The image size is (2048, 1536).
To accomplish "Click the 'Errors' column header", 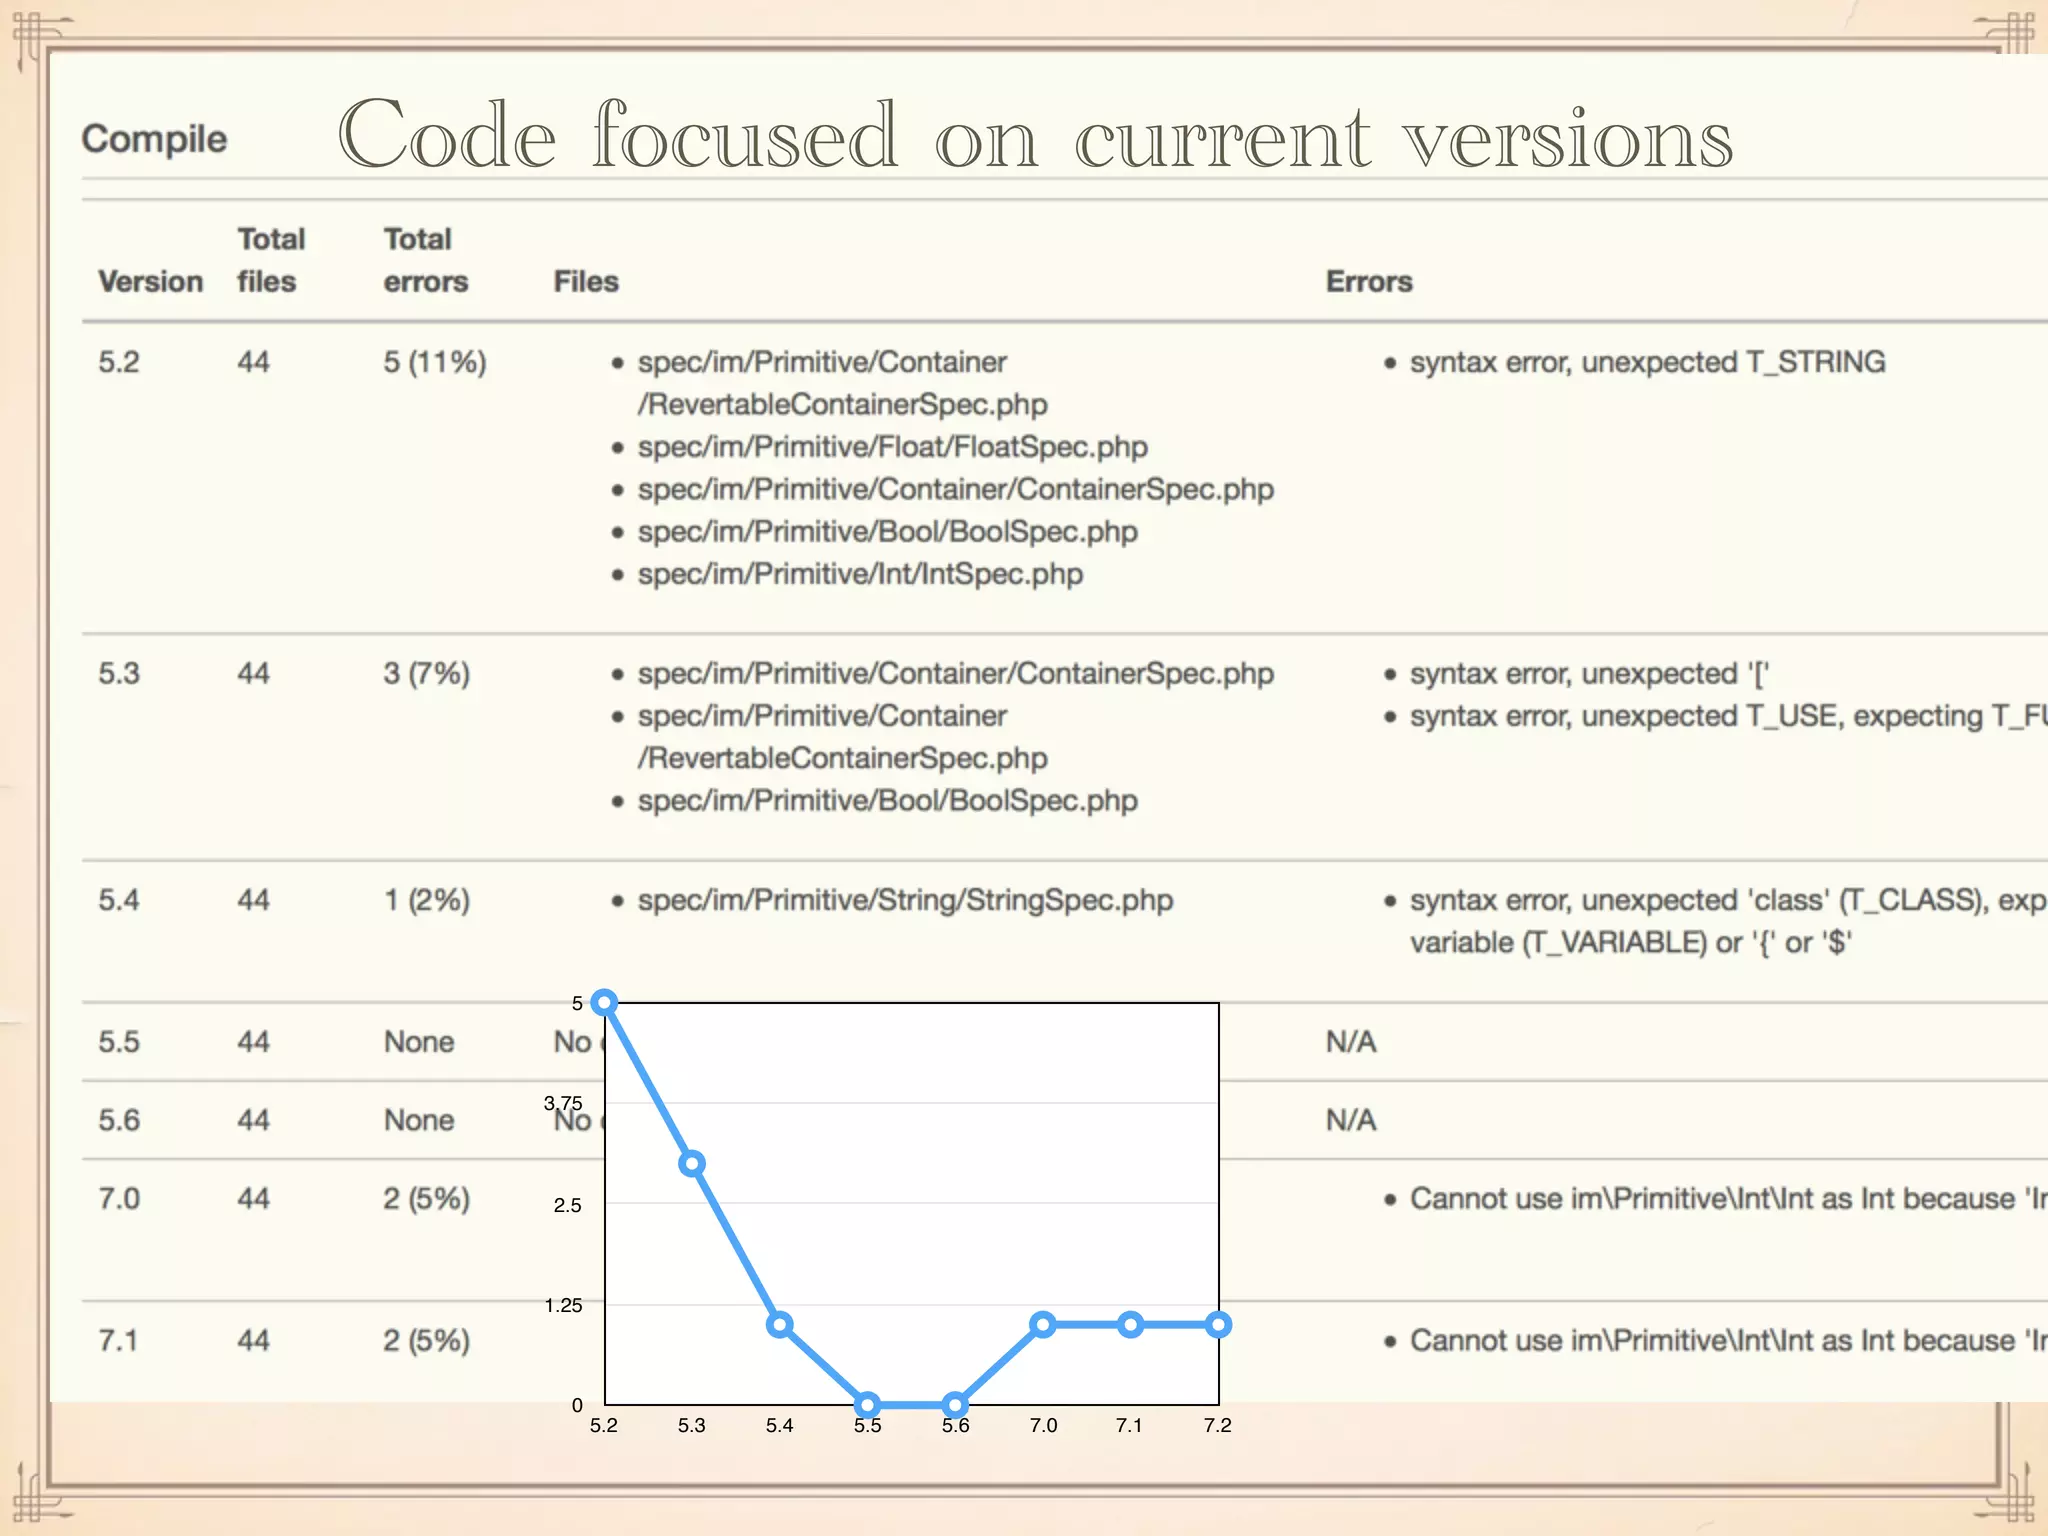I will 1369,282.
